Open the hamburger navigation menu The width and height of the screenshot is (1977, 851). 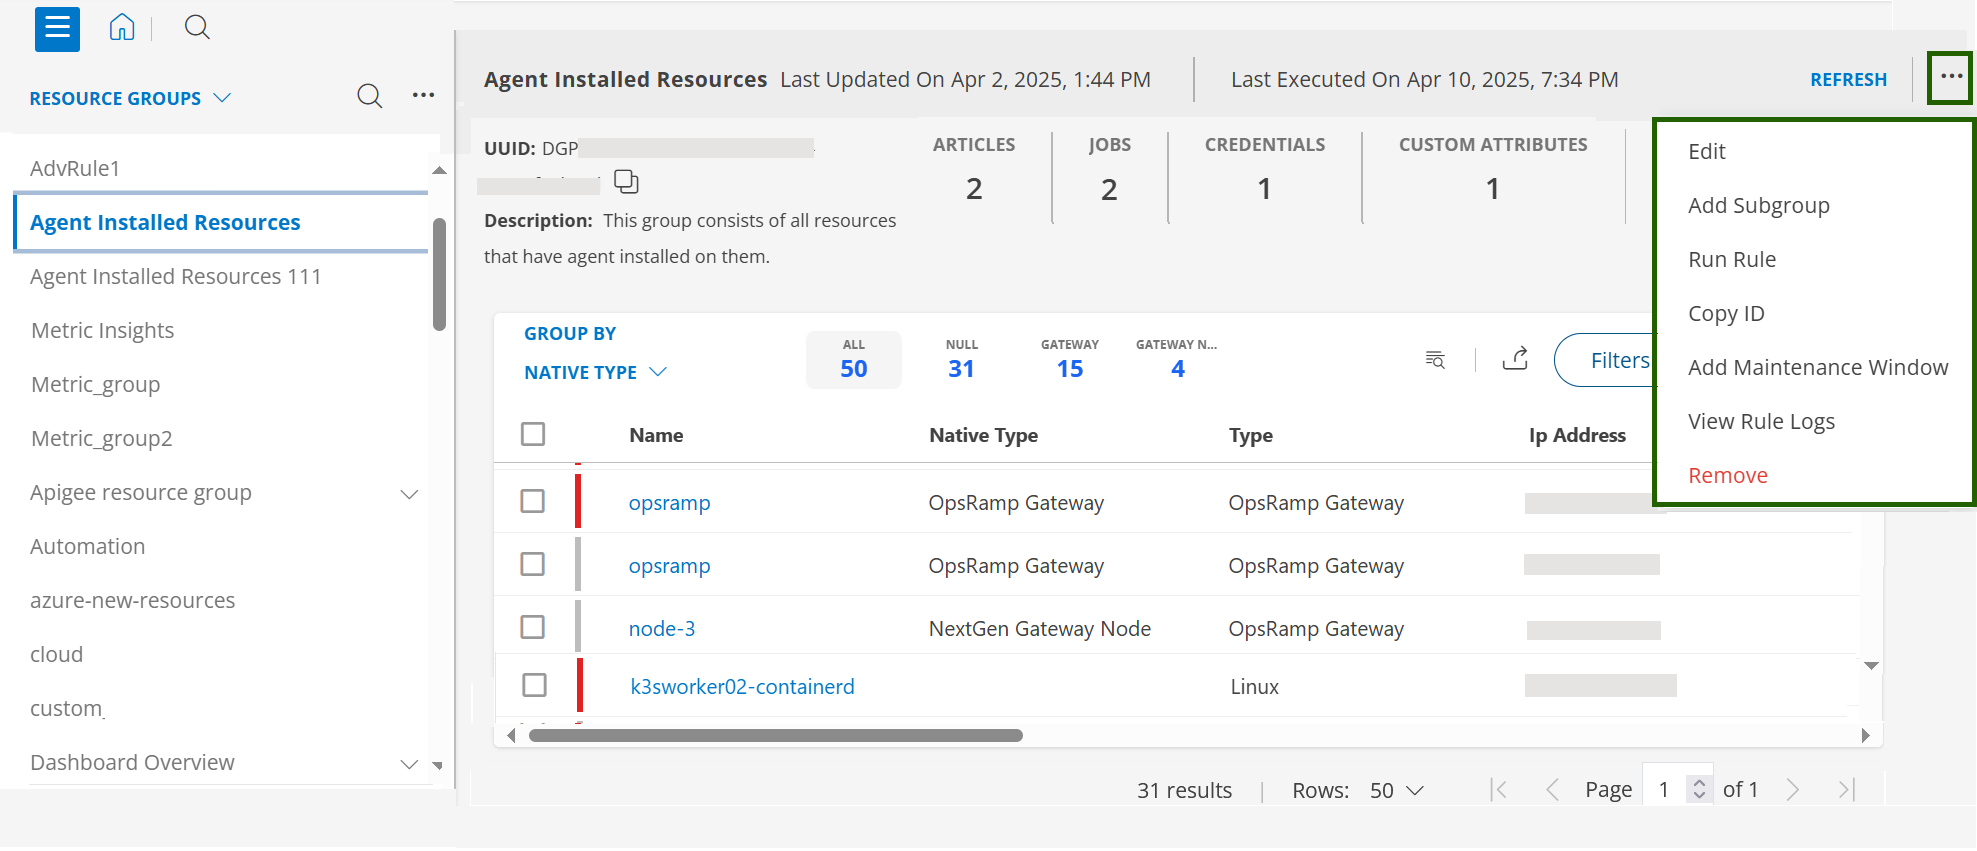click(x=57, y=28)
